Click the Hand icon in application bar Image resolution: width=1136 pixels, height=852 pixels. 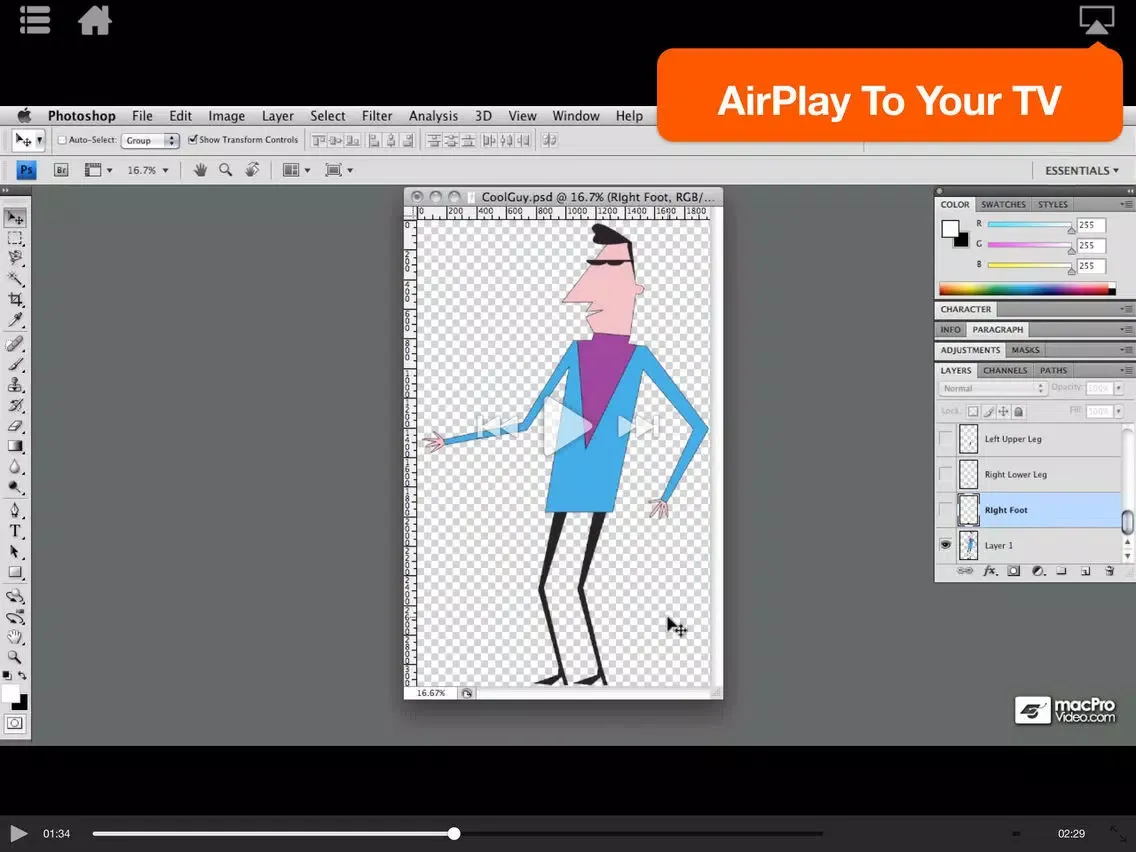point(200,170)
